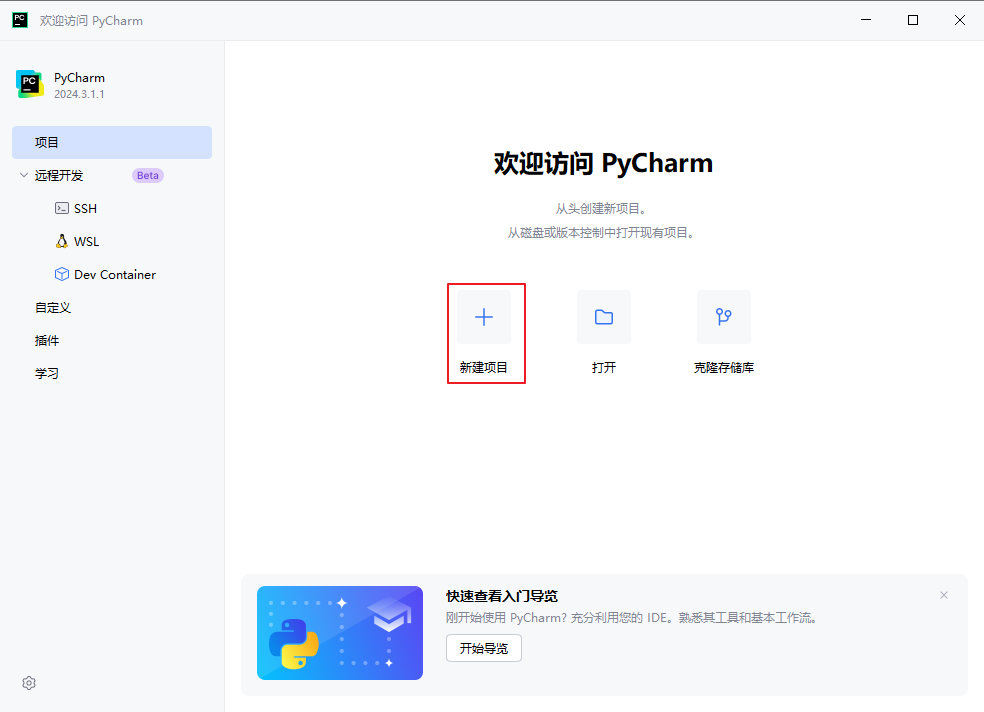Close the PyCharm welcome window
The width and height of the screenshot is (984, 712).
pyautogui.click(x=960, y=20)
